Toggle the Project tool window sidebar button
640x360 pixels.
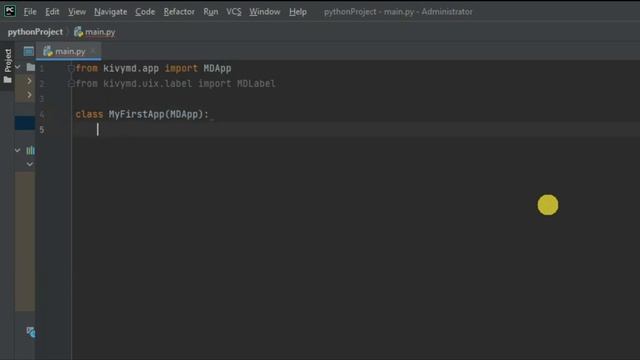pyautogui.click(x=7, y=65)
